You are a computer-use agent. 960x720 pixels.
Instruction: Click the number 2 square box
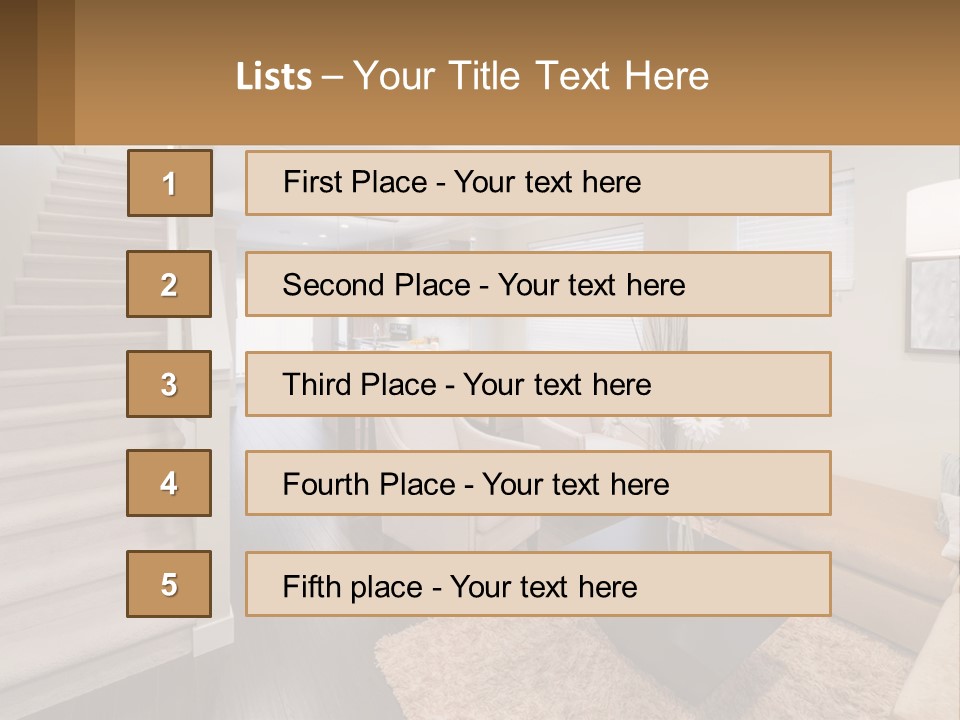coord(170,284)
